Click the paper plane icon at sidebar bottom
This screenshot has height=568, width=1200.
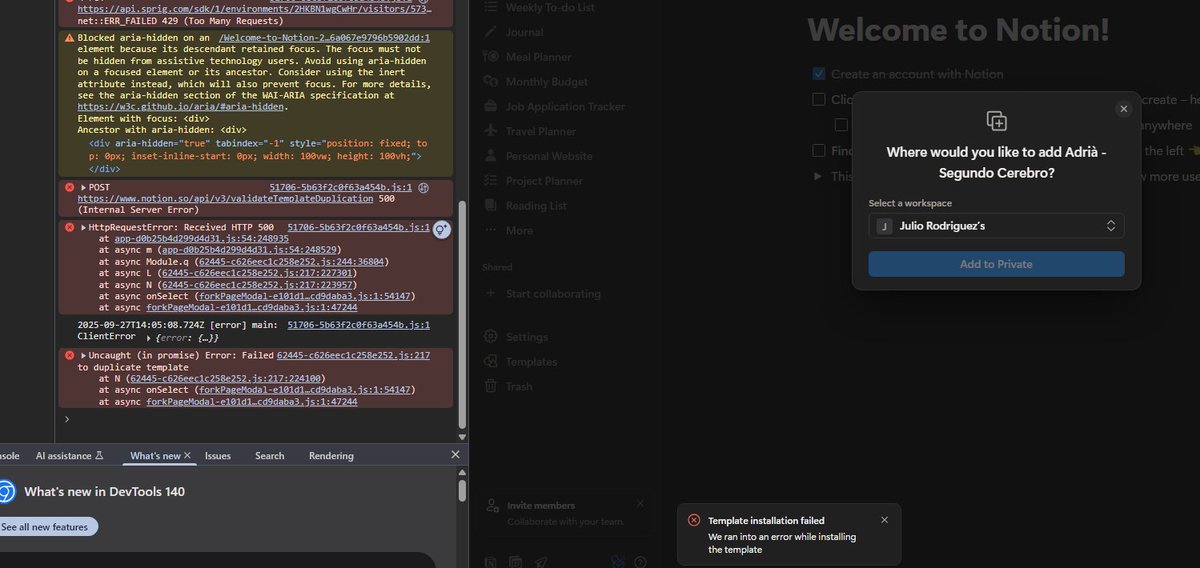[x=541, y=562]
